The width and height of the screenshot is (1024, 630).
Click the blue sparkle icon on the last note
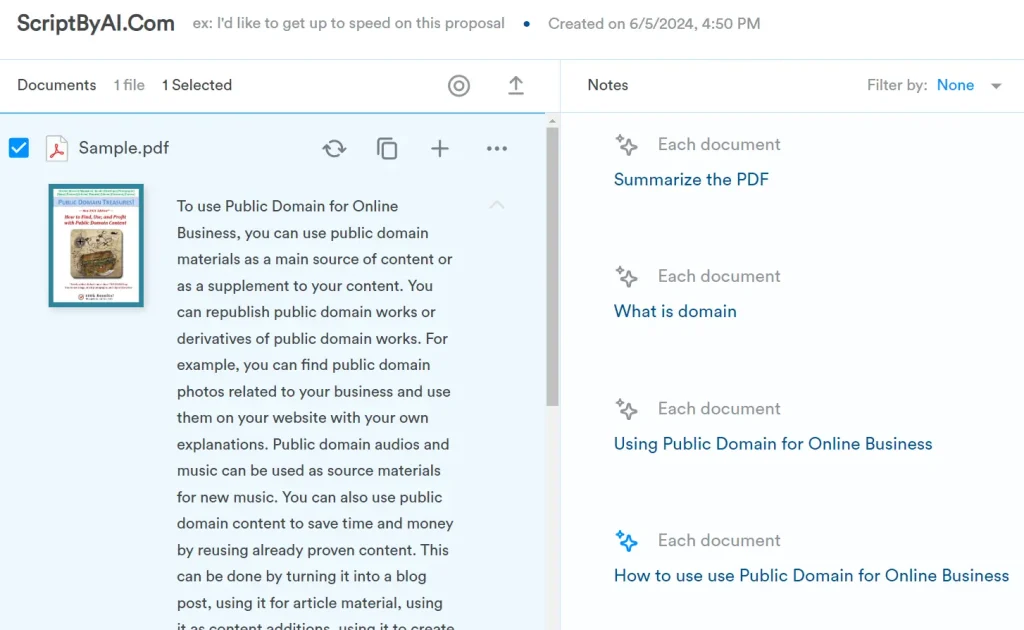pos(626,540)
